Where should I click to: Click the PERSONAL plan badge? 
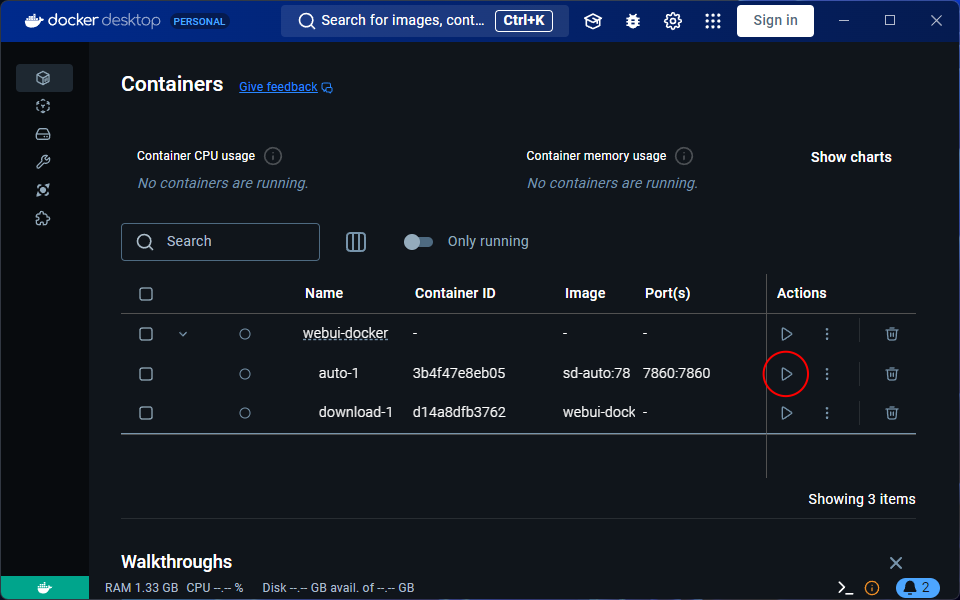(200, 21)
